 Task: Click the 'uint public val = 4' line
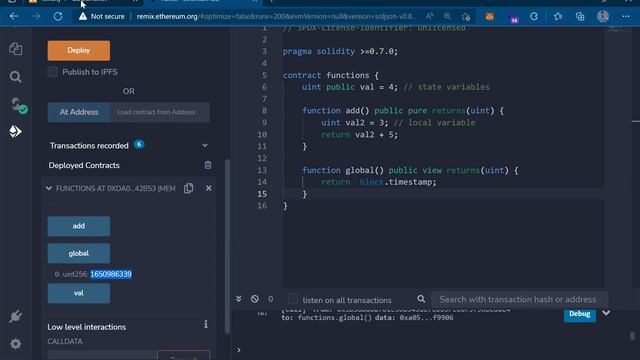(396, 87)
